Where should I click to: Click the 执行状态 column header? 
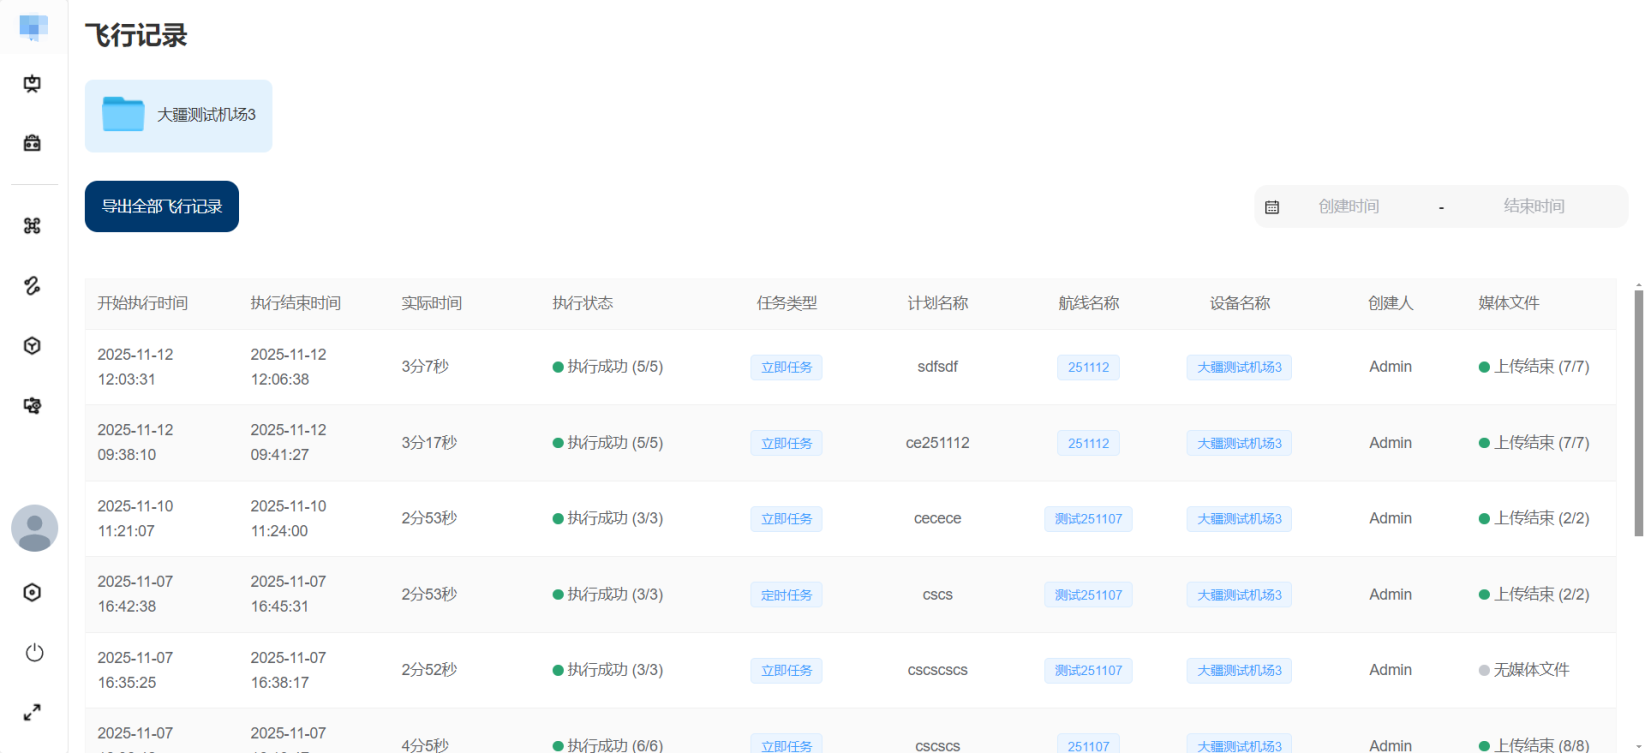pyautogui.click(x=583, y=303)
